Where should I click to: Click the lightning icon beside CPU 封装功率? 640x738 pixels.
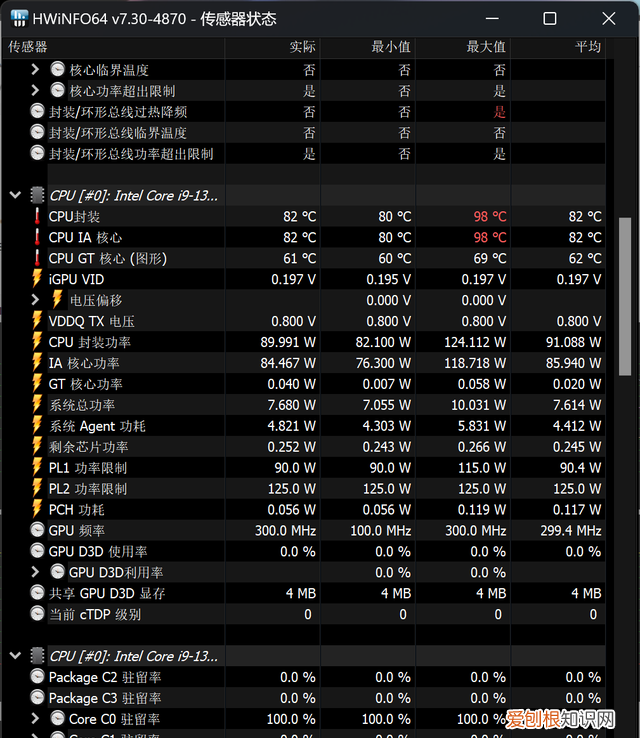(37, 342)
